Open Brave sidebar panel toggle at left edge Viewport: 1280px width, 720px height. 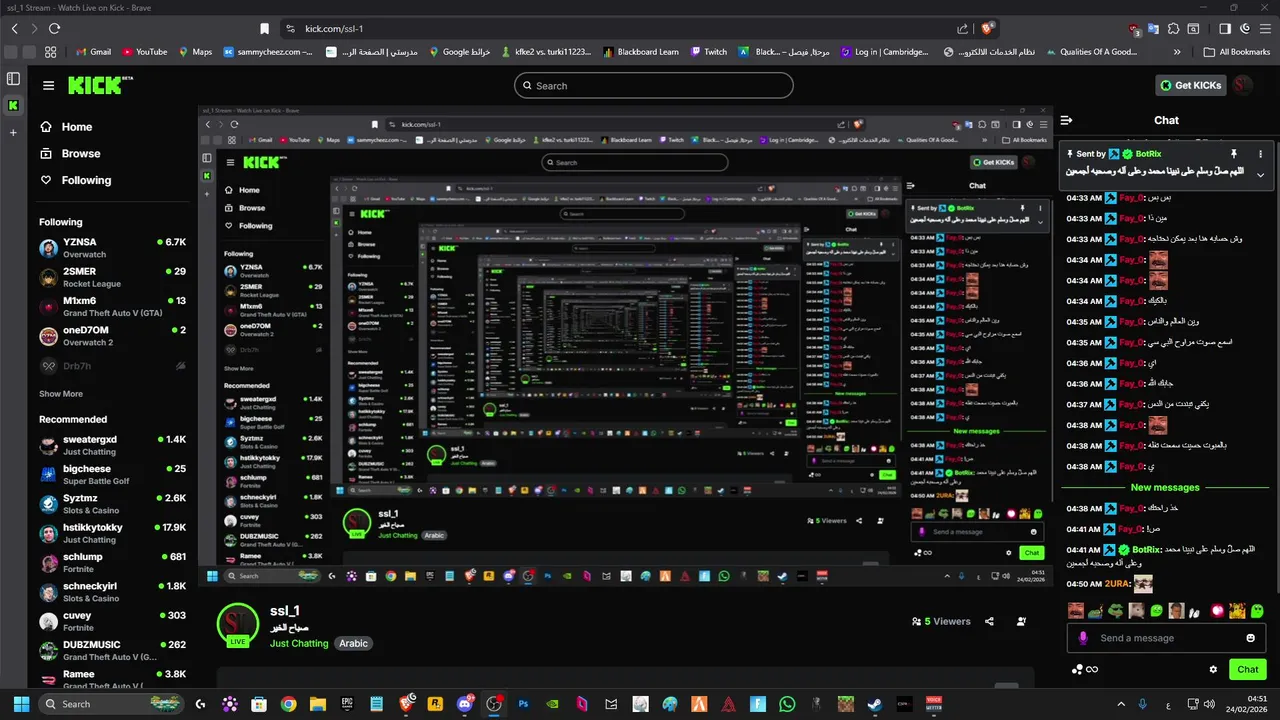coord(13,78)
